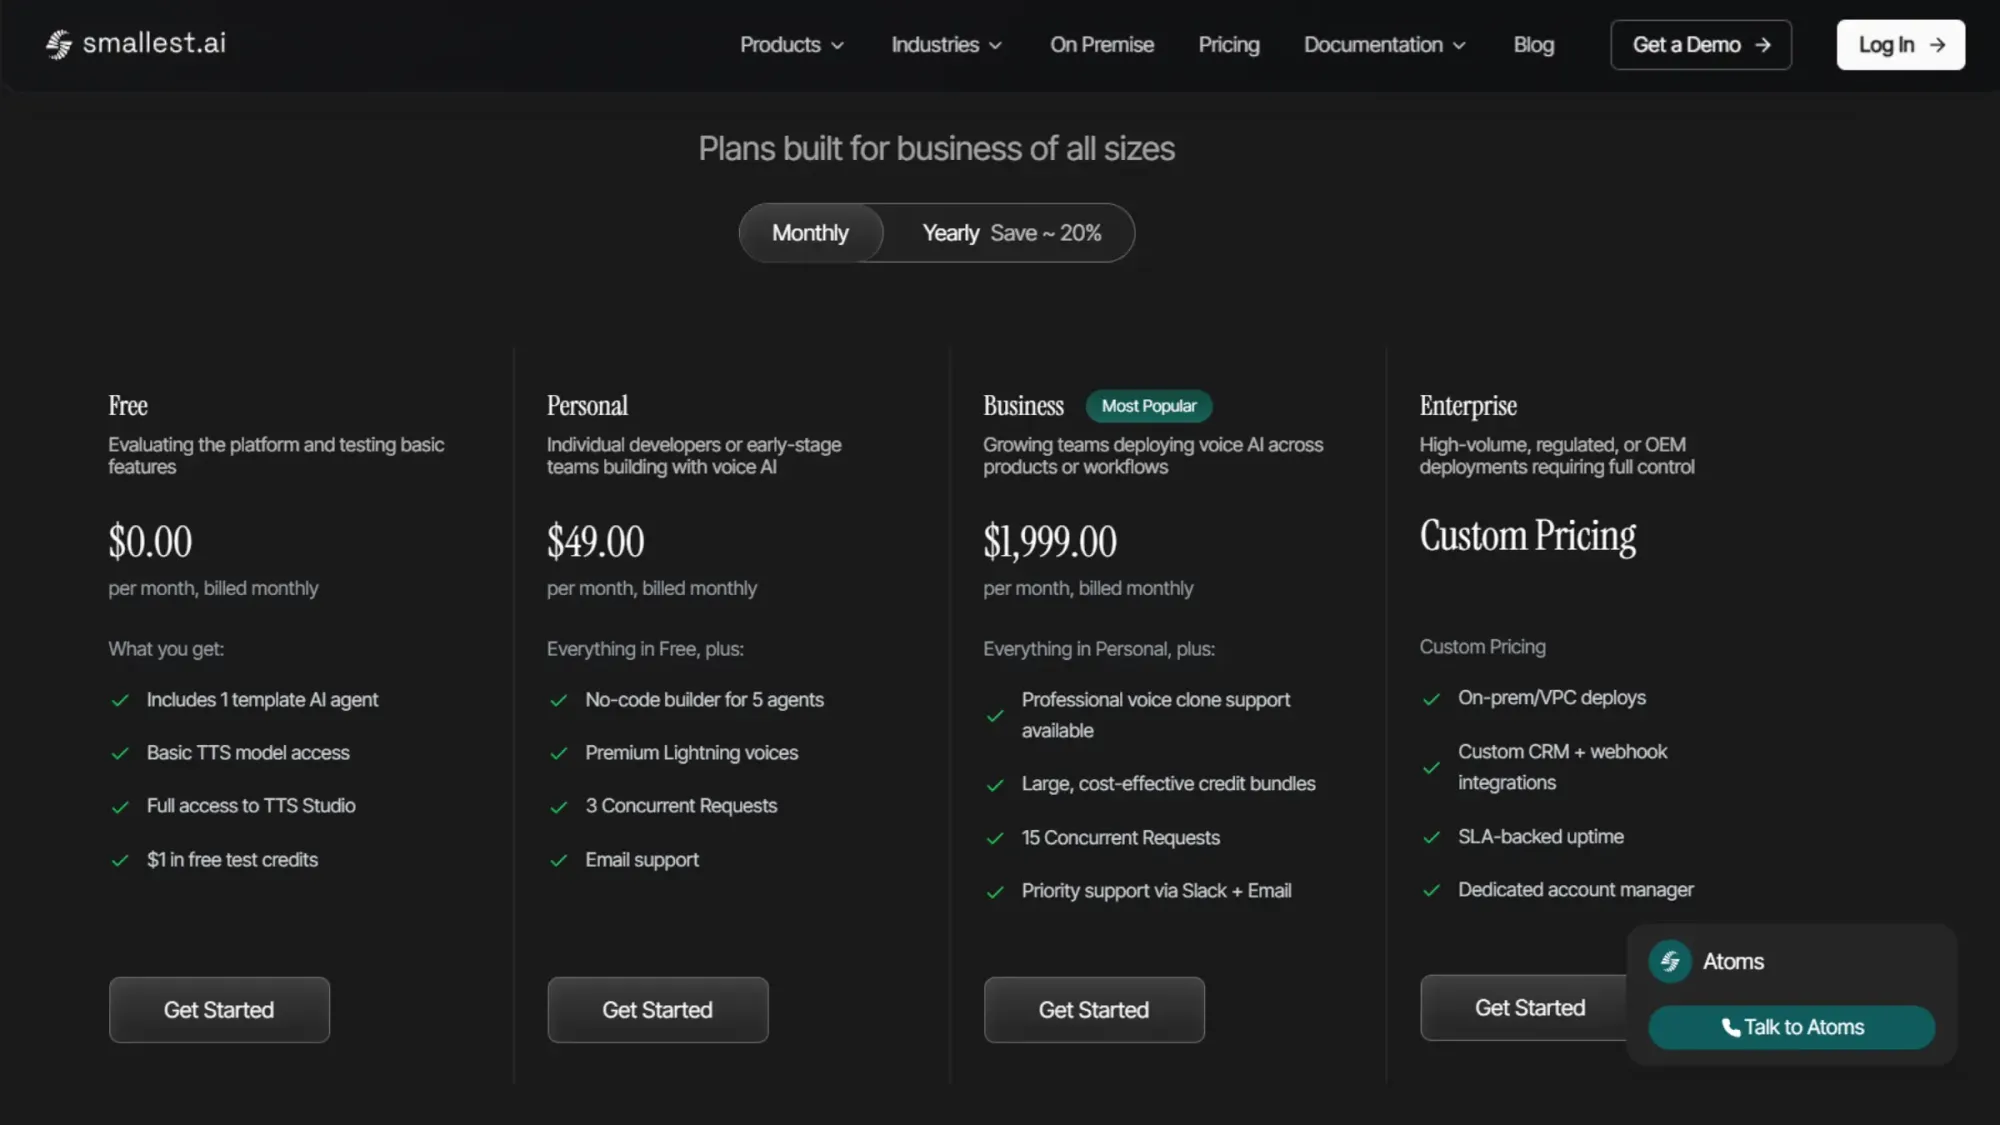Click the checkmark beside SLA-backed uptime
The width and height of the screenshot is (2000, 1125).
click(1433, 837)
